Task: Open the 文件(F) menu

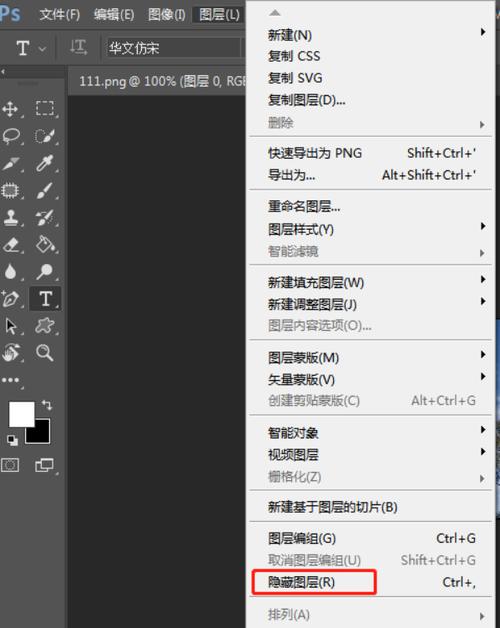Action: point(60,15)
